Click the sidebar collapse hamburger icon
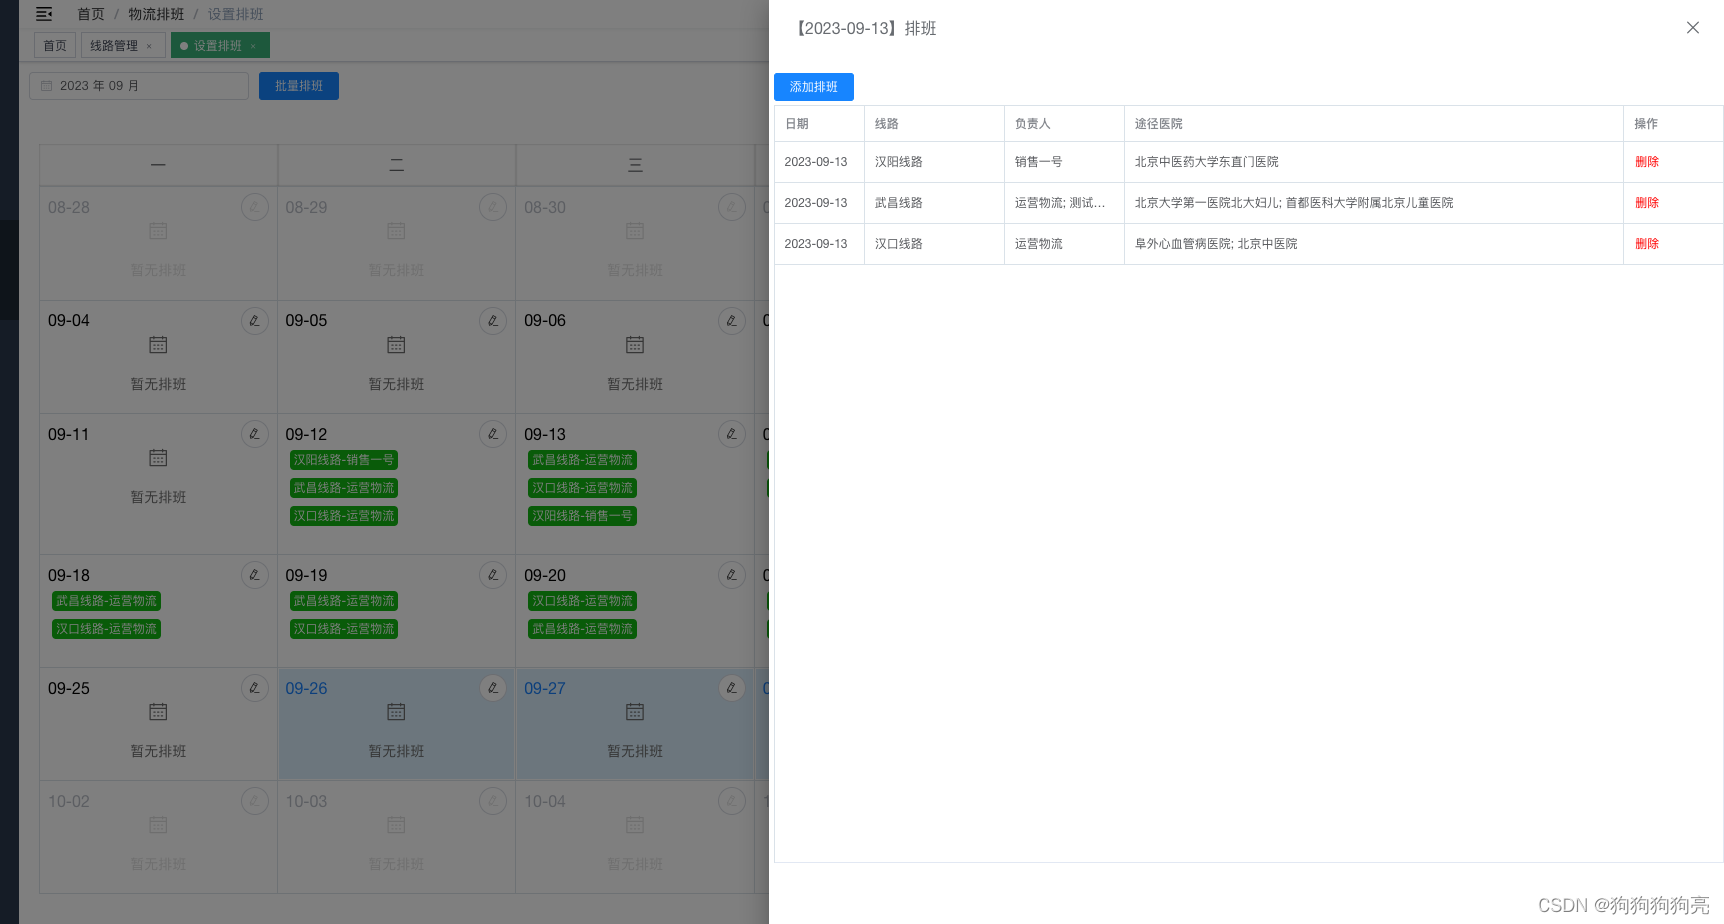1724x924 pixels. click(42, 14)
